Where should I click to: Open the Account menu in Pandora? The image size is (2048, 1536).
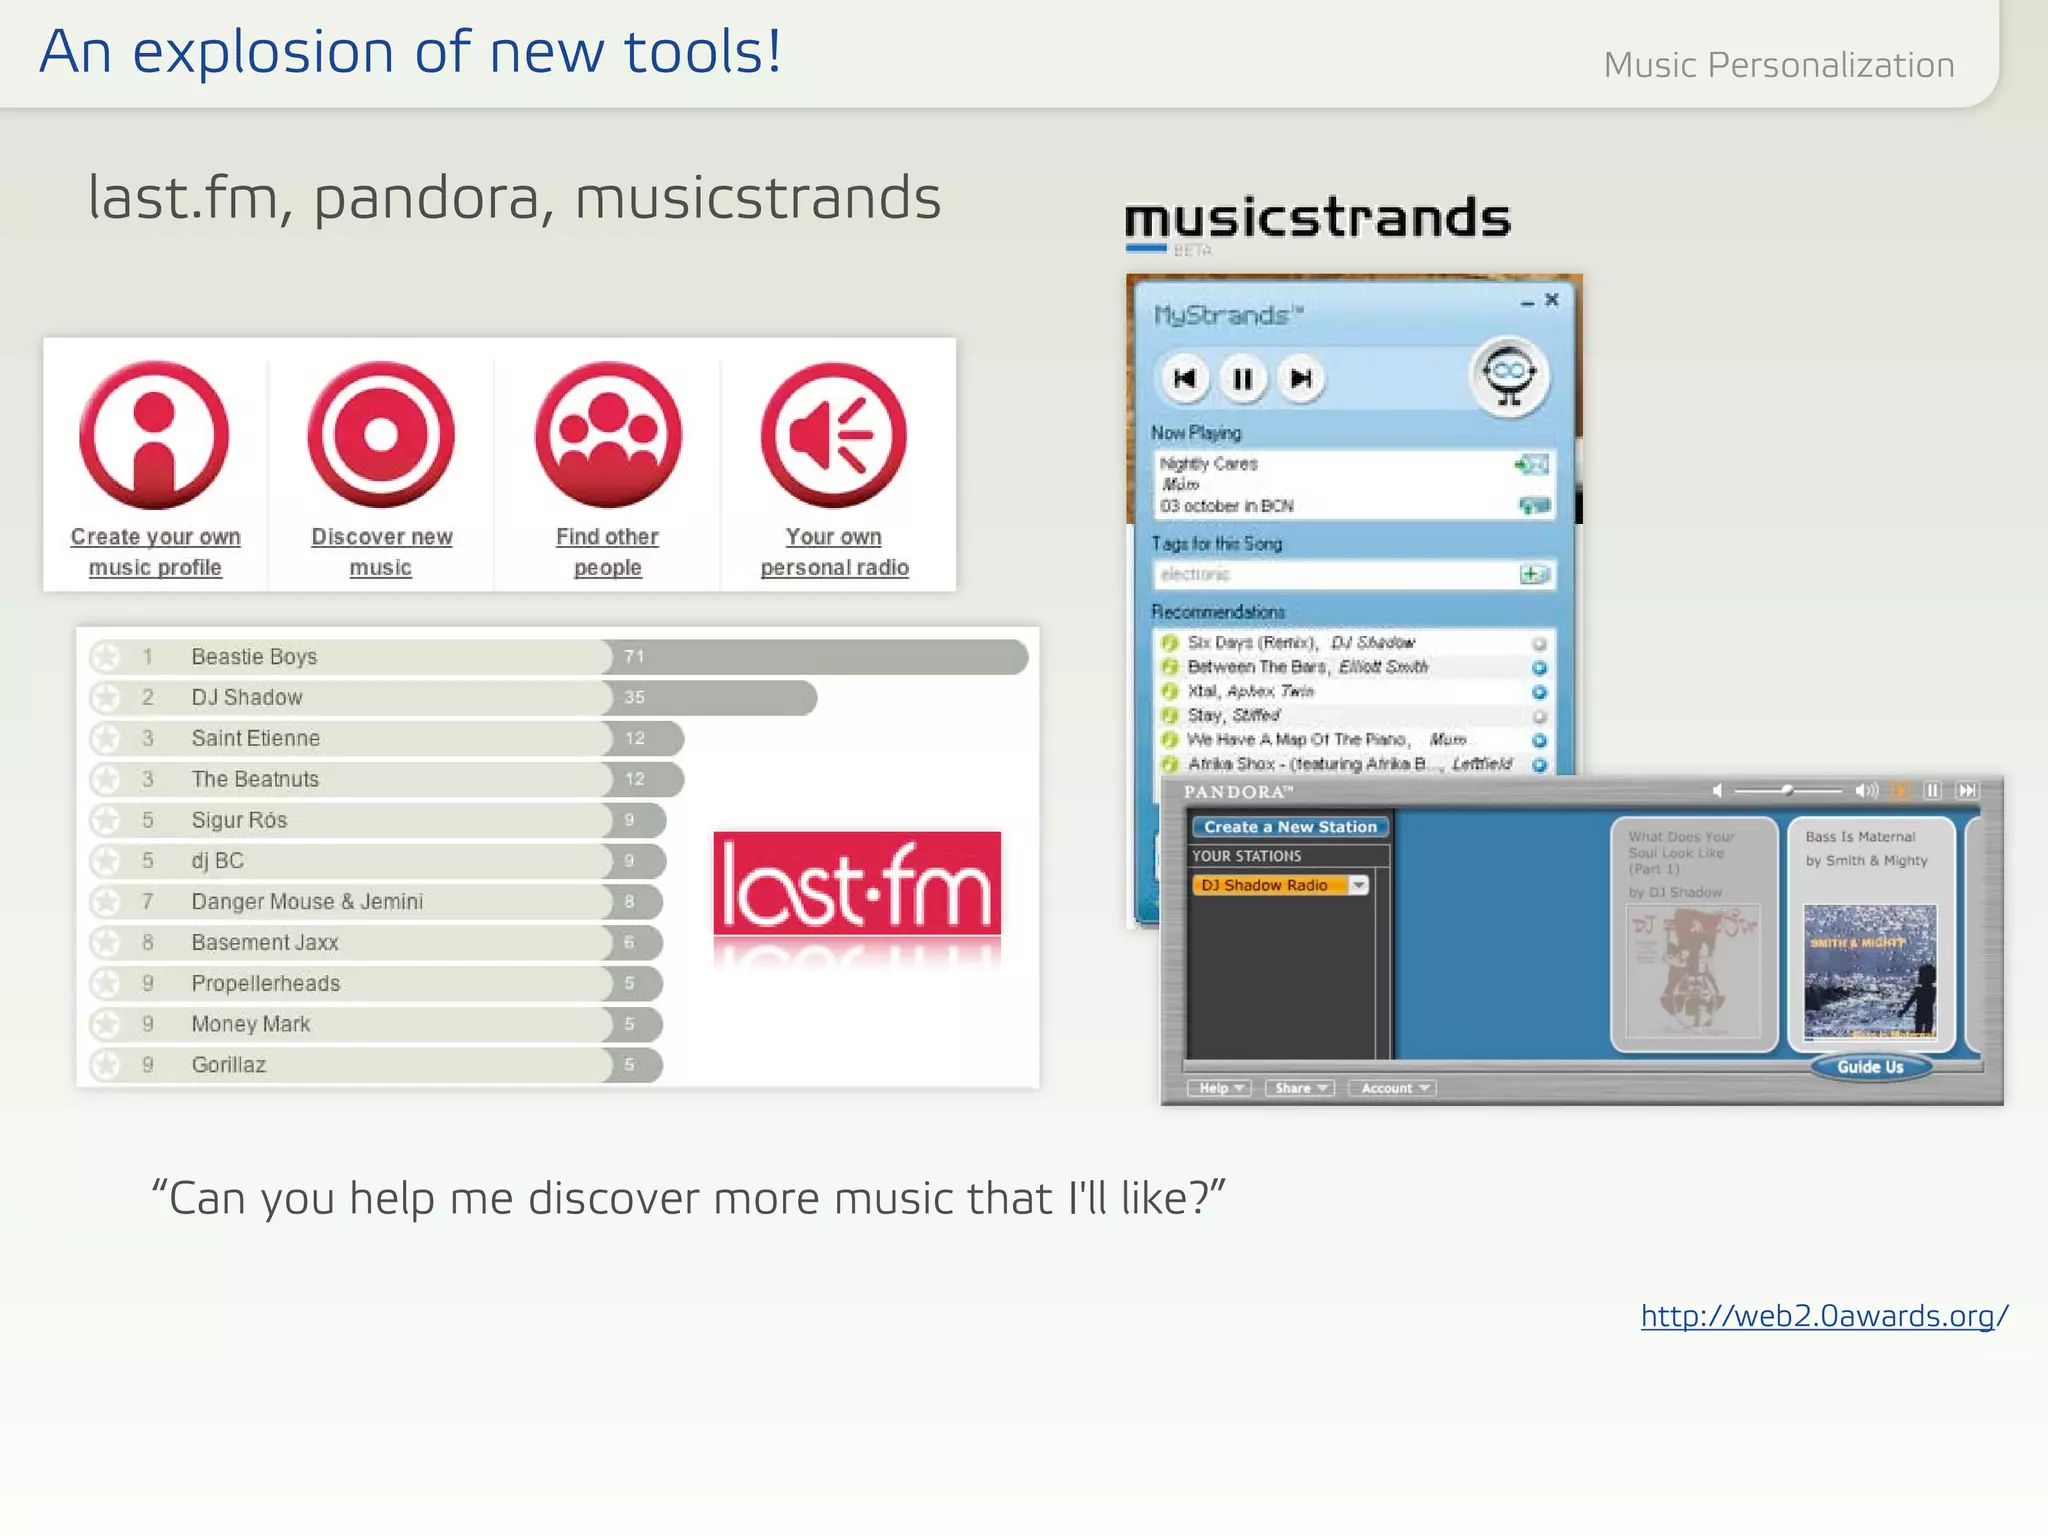(1393, 1088)
